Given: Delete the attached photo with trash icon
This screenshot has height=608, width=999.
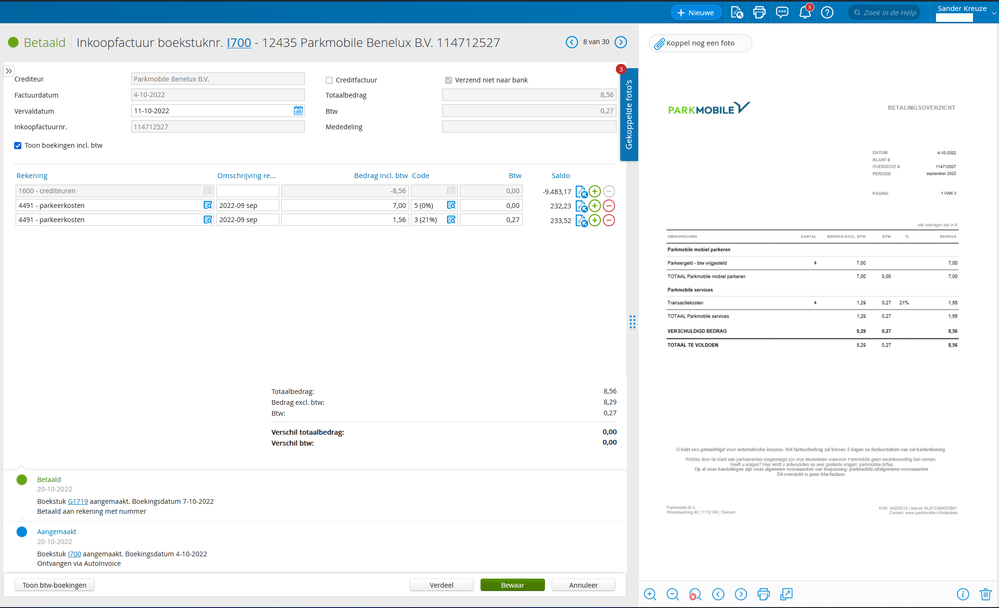Looking at the screenshot, I should tap(986, 594).
